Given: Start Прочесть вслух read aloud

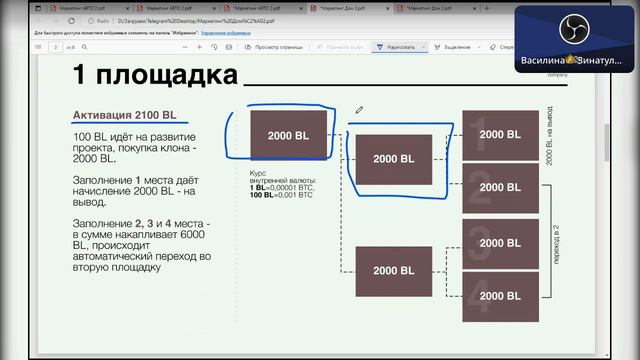Looking at the screenshot, I should [340, 47].
